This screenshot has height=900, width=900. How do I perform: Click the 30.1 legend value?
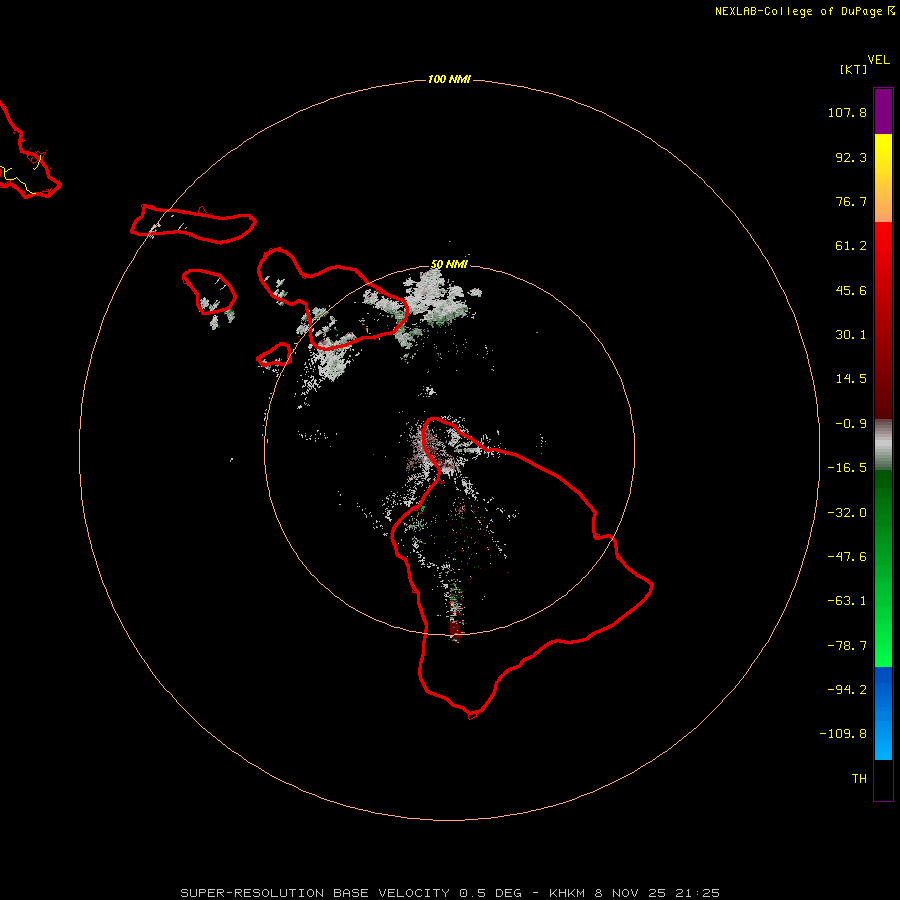[851, 335]
